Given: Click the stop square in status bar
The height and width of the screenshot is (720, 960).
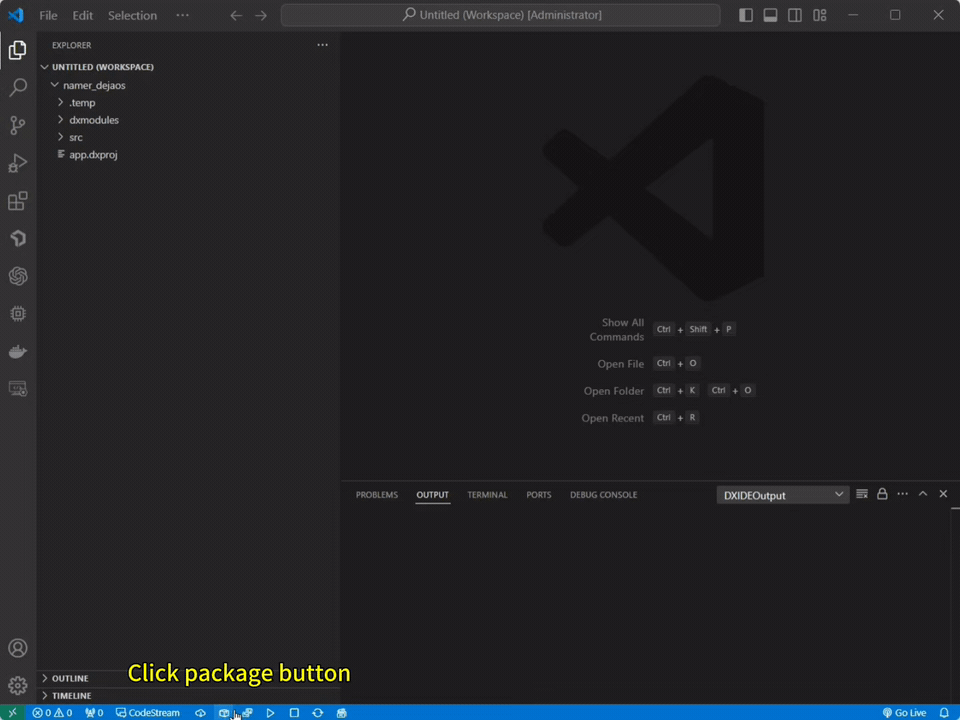Looking at the screenshot, I should click(x=294, y=713).
